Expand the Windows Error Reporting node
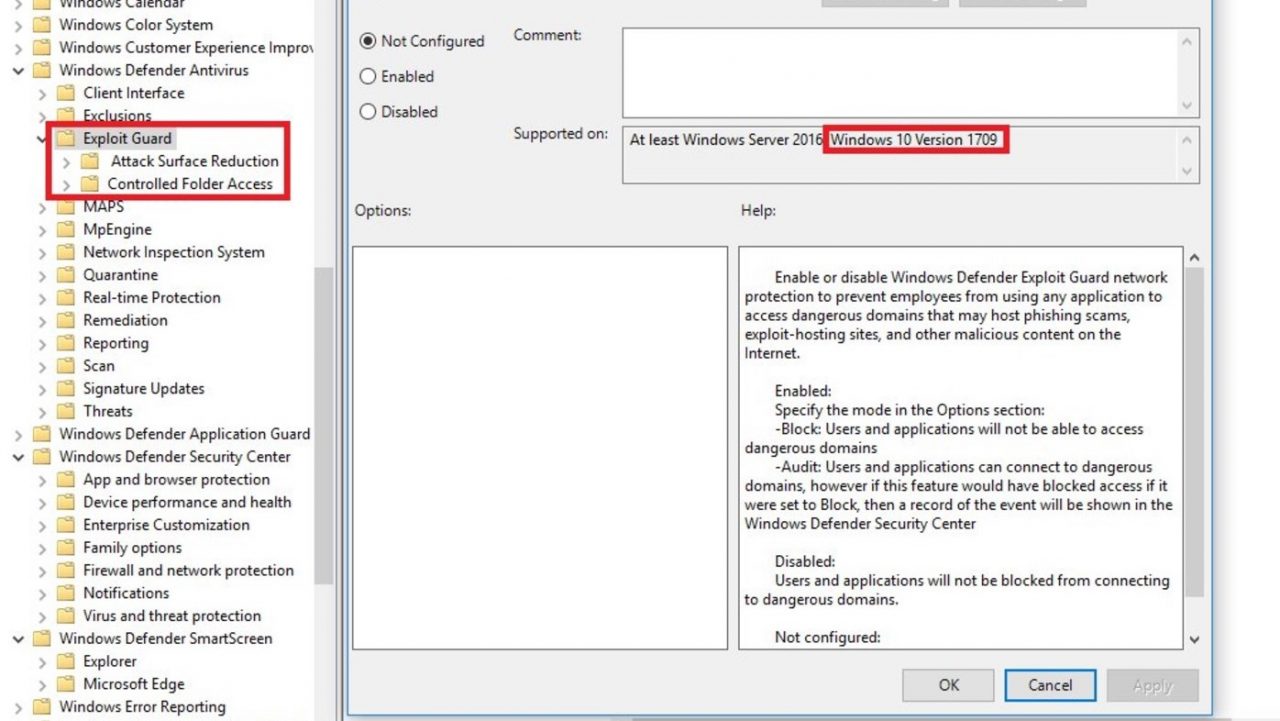This screenshot has height=721, width=1280. 18,707
